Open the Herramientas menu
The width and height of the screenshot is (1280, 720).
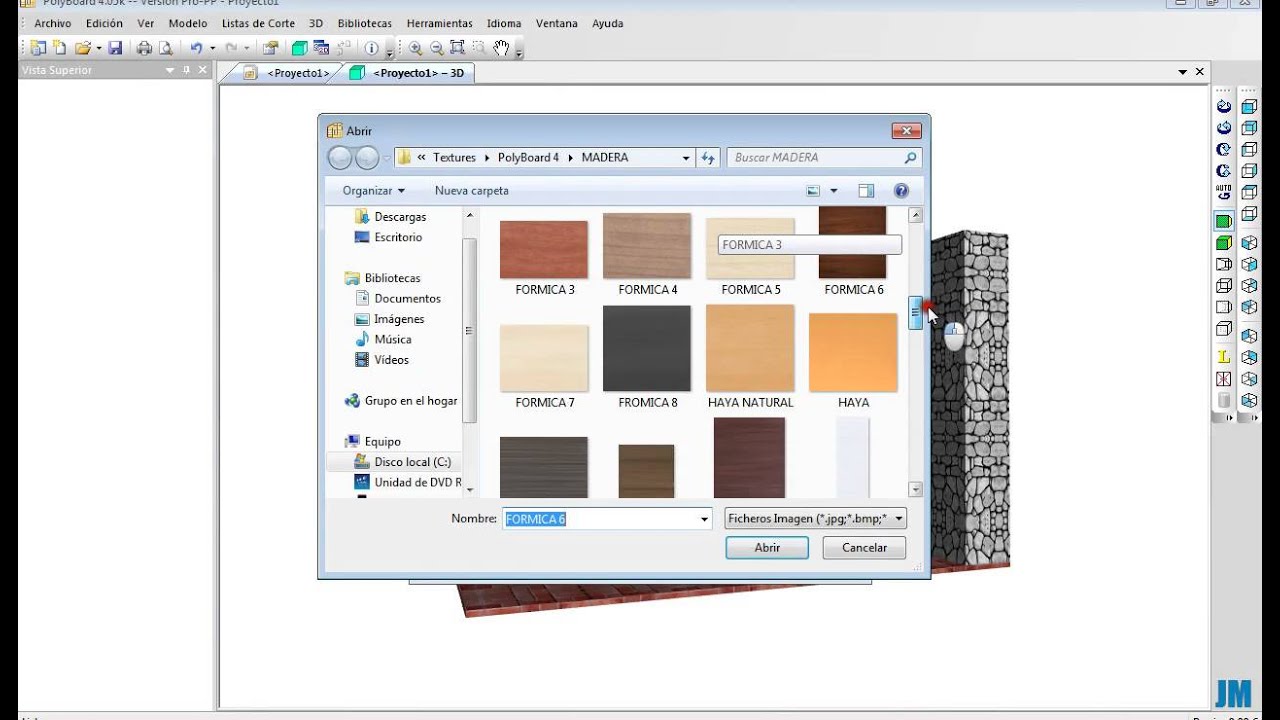tap(440, 23)
